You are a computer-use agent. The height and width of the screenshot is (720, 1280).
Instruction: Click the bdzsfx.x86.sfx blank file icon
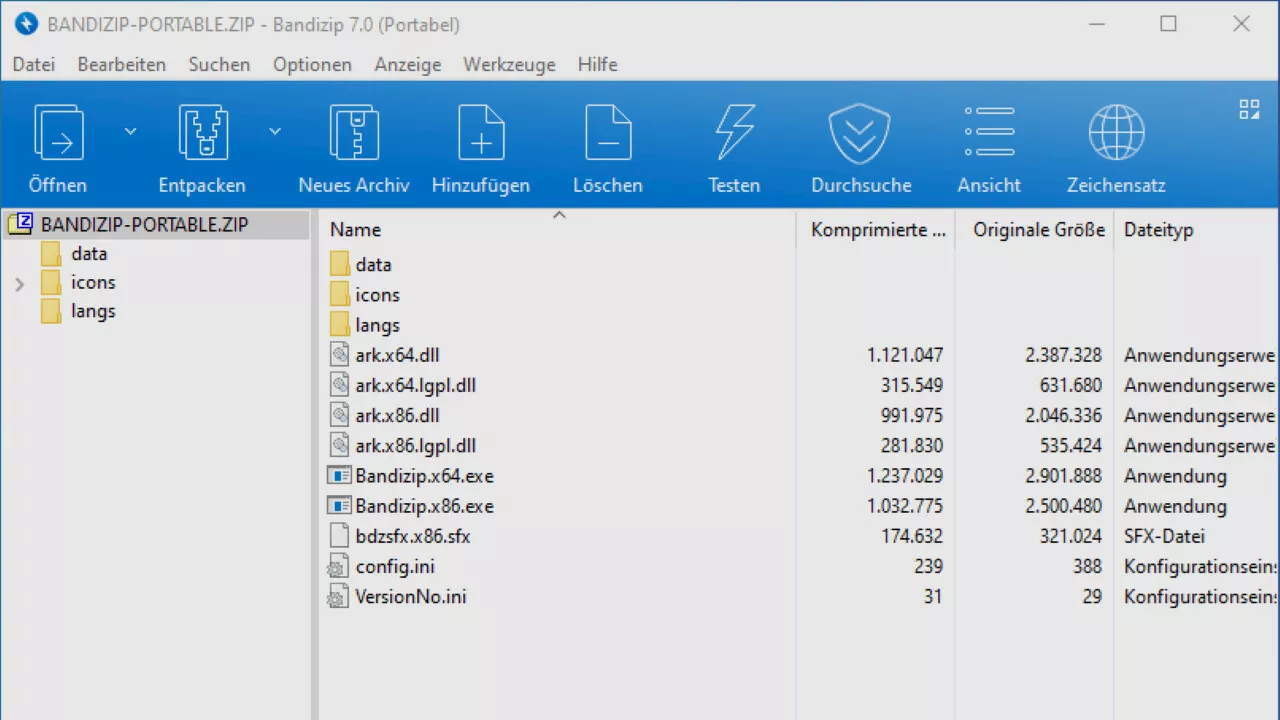tap(339, 536)
